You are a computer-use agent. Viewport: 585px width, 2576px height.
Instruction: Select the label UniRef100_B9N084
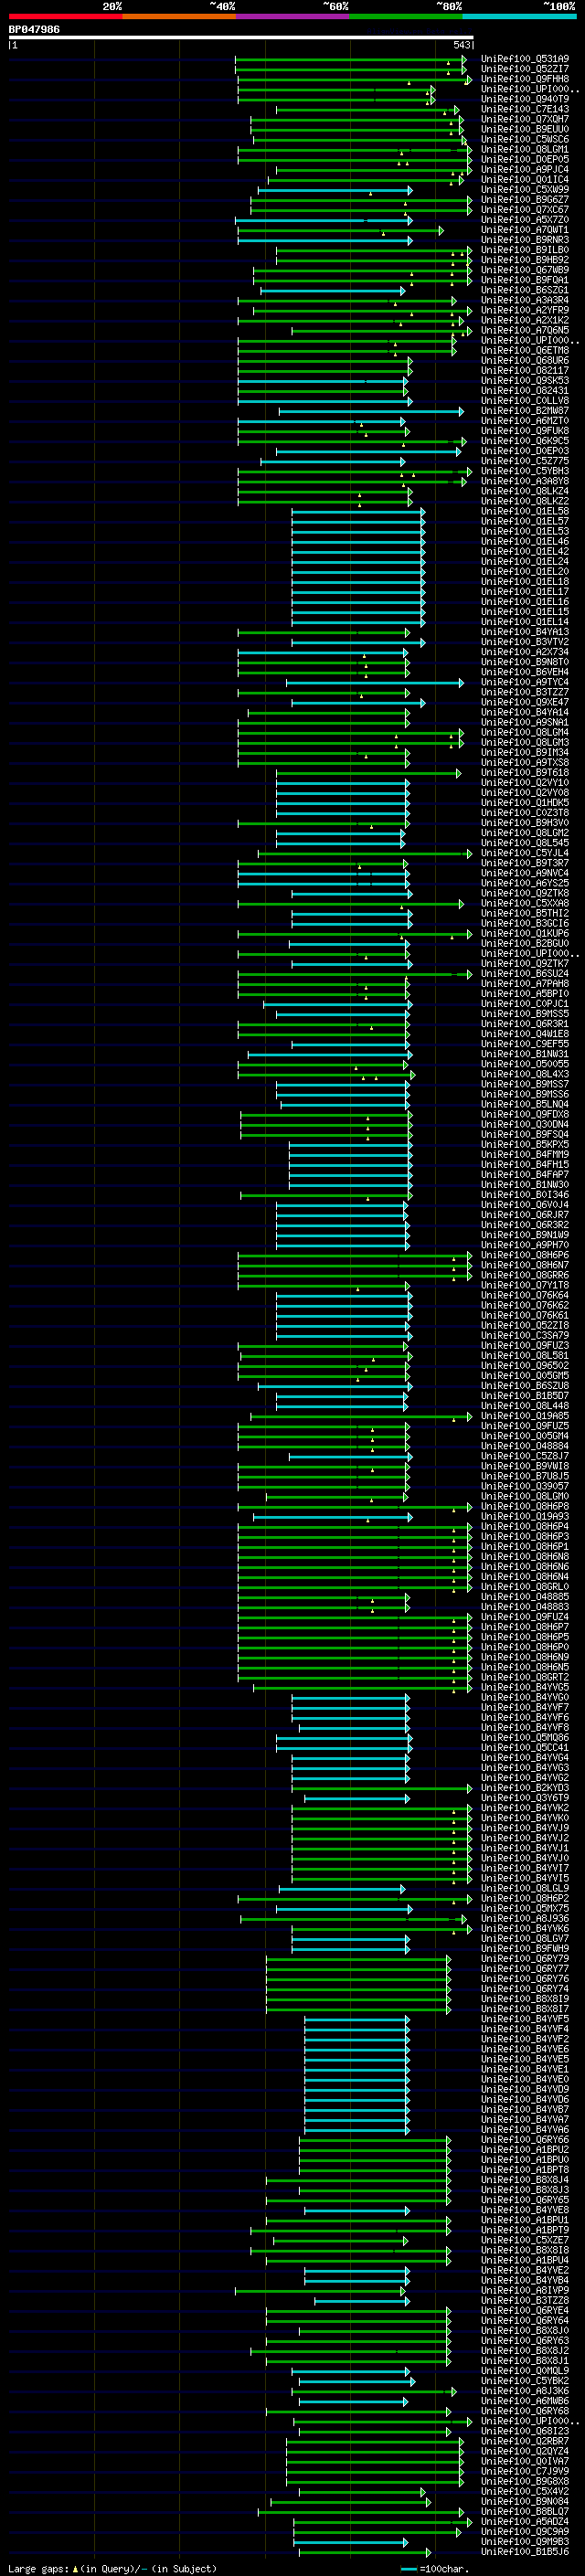(525, 2501)
